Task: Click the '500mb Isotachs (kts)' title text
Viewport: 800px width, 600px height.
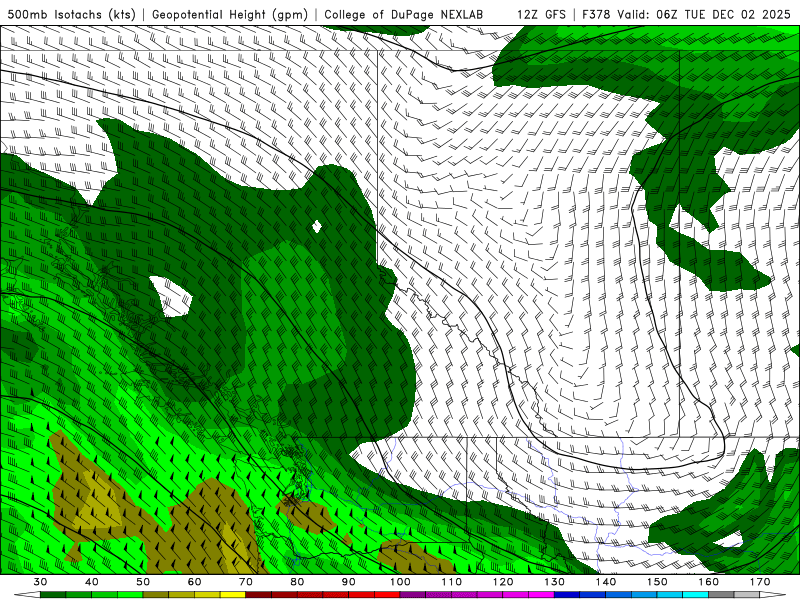Action: pyautogui.click(x=72, y=14)
